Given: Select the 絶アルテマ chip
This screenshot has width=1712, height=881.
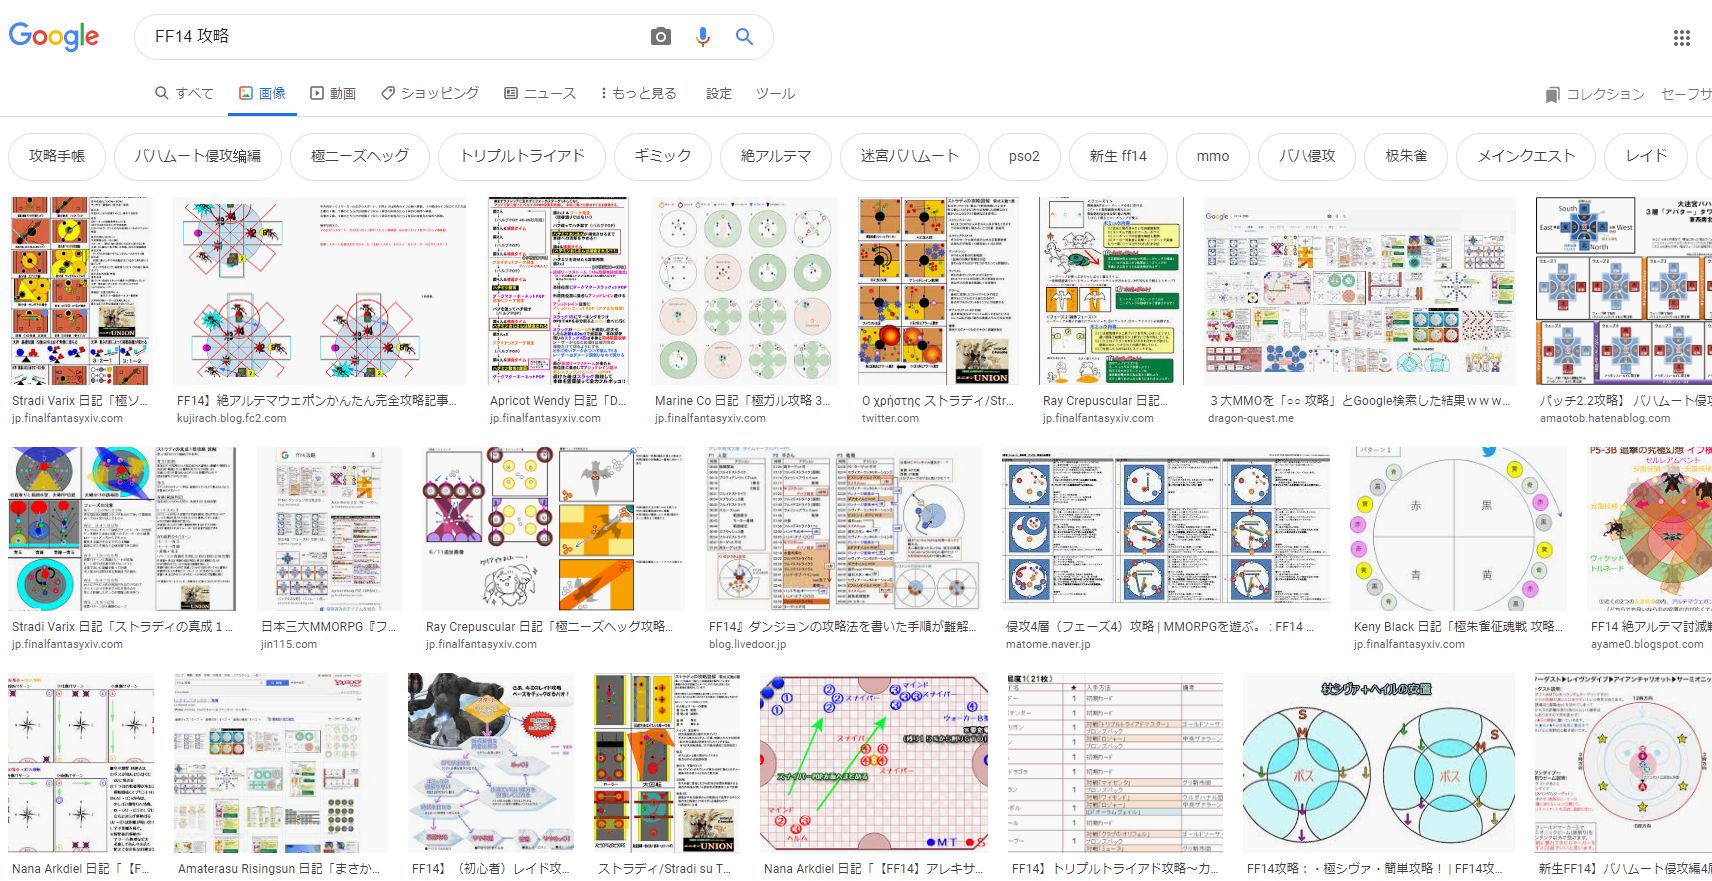Looking at the screenshot, I should pos(776,156).
